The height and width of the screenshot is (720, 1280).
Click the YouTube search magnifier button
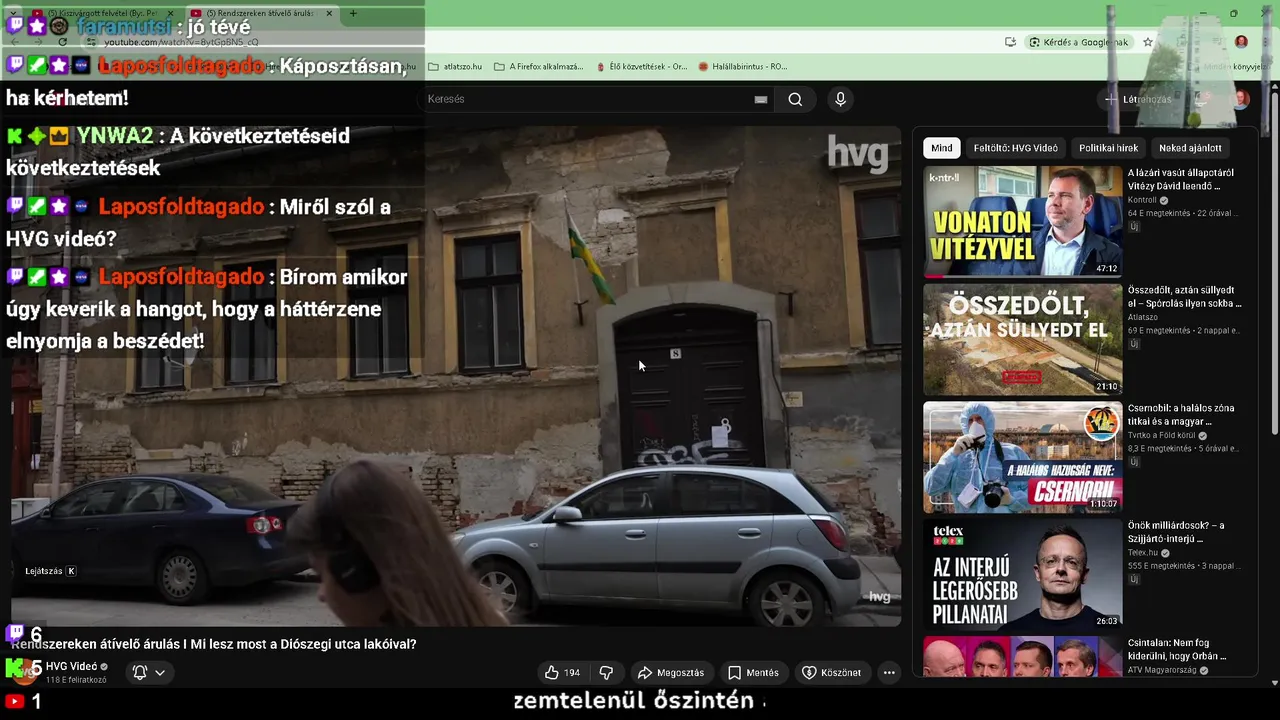pyautogui.click(x=795, y=99)
